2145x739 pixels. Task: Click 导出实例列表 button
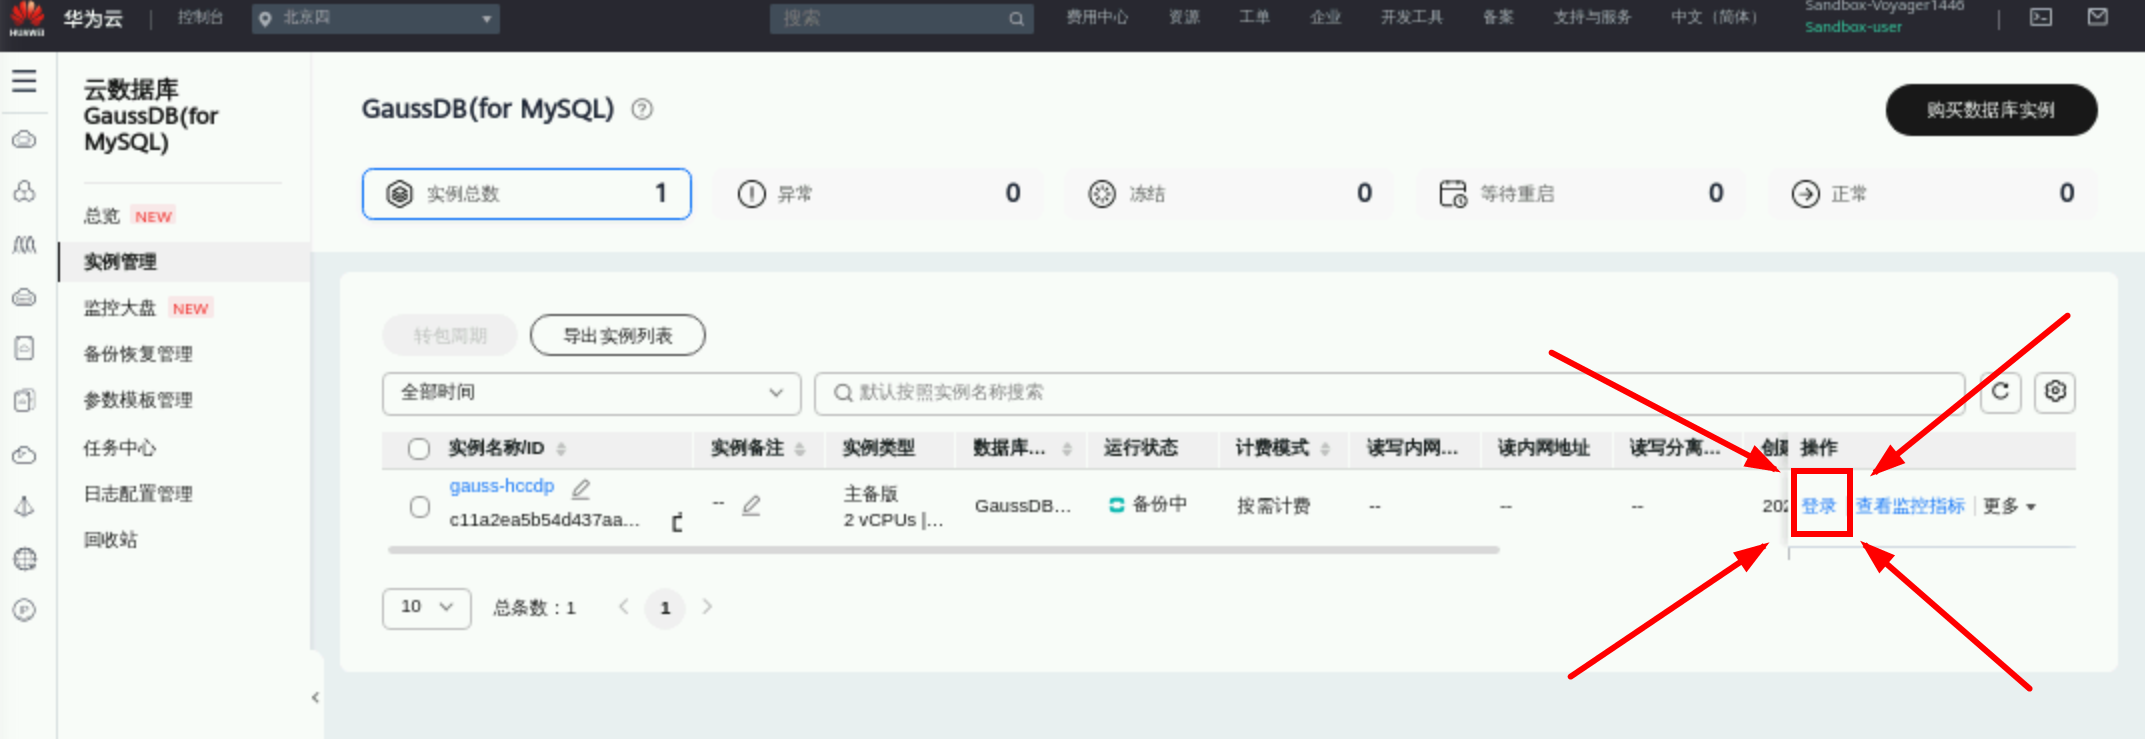coord(618,336)
